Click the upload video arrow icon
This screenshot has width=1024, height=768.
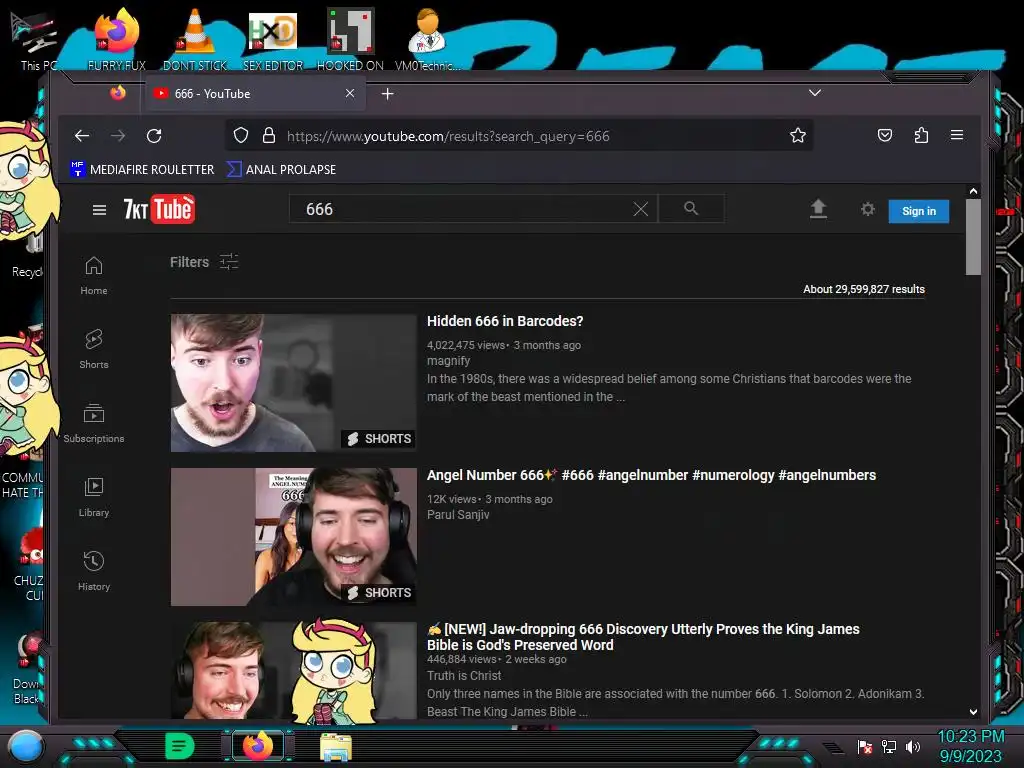tap(818, 209)
